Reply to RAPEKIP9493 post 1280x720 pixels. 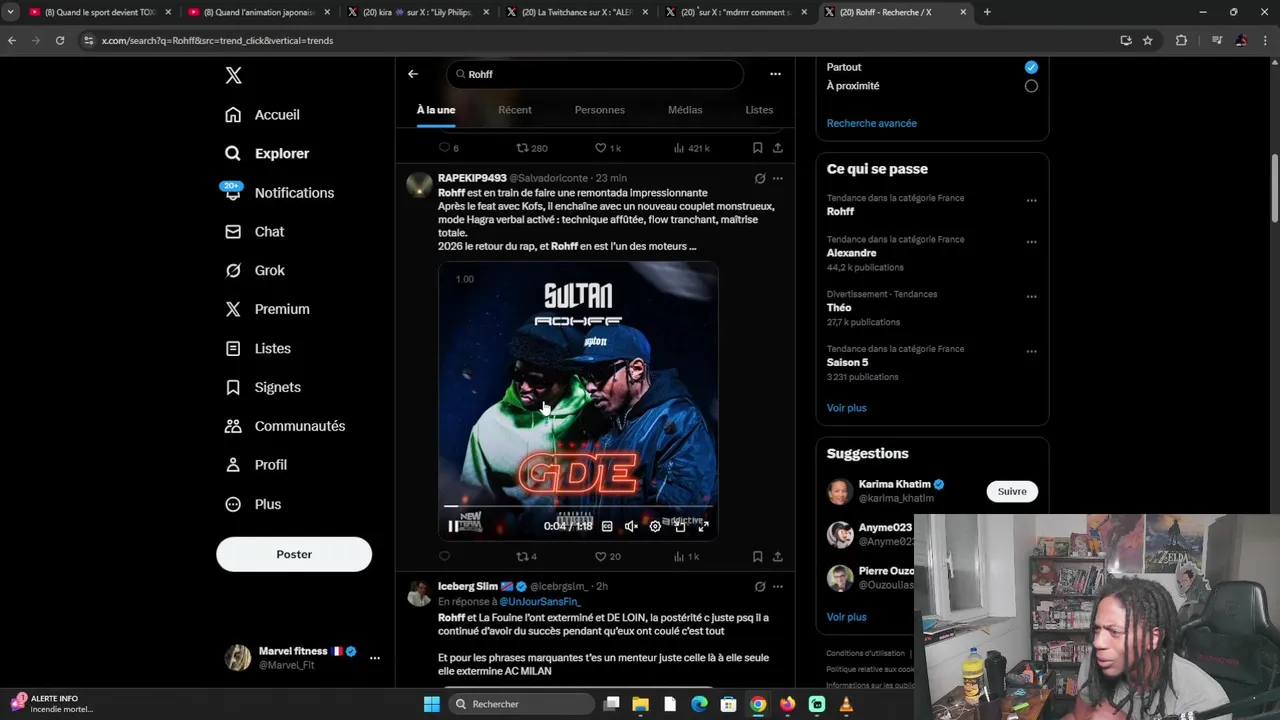pos(444,557)
